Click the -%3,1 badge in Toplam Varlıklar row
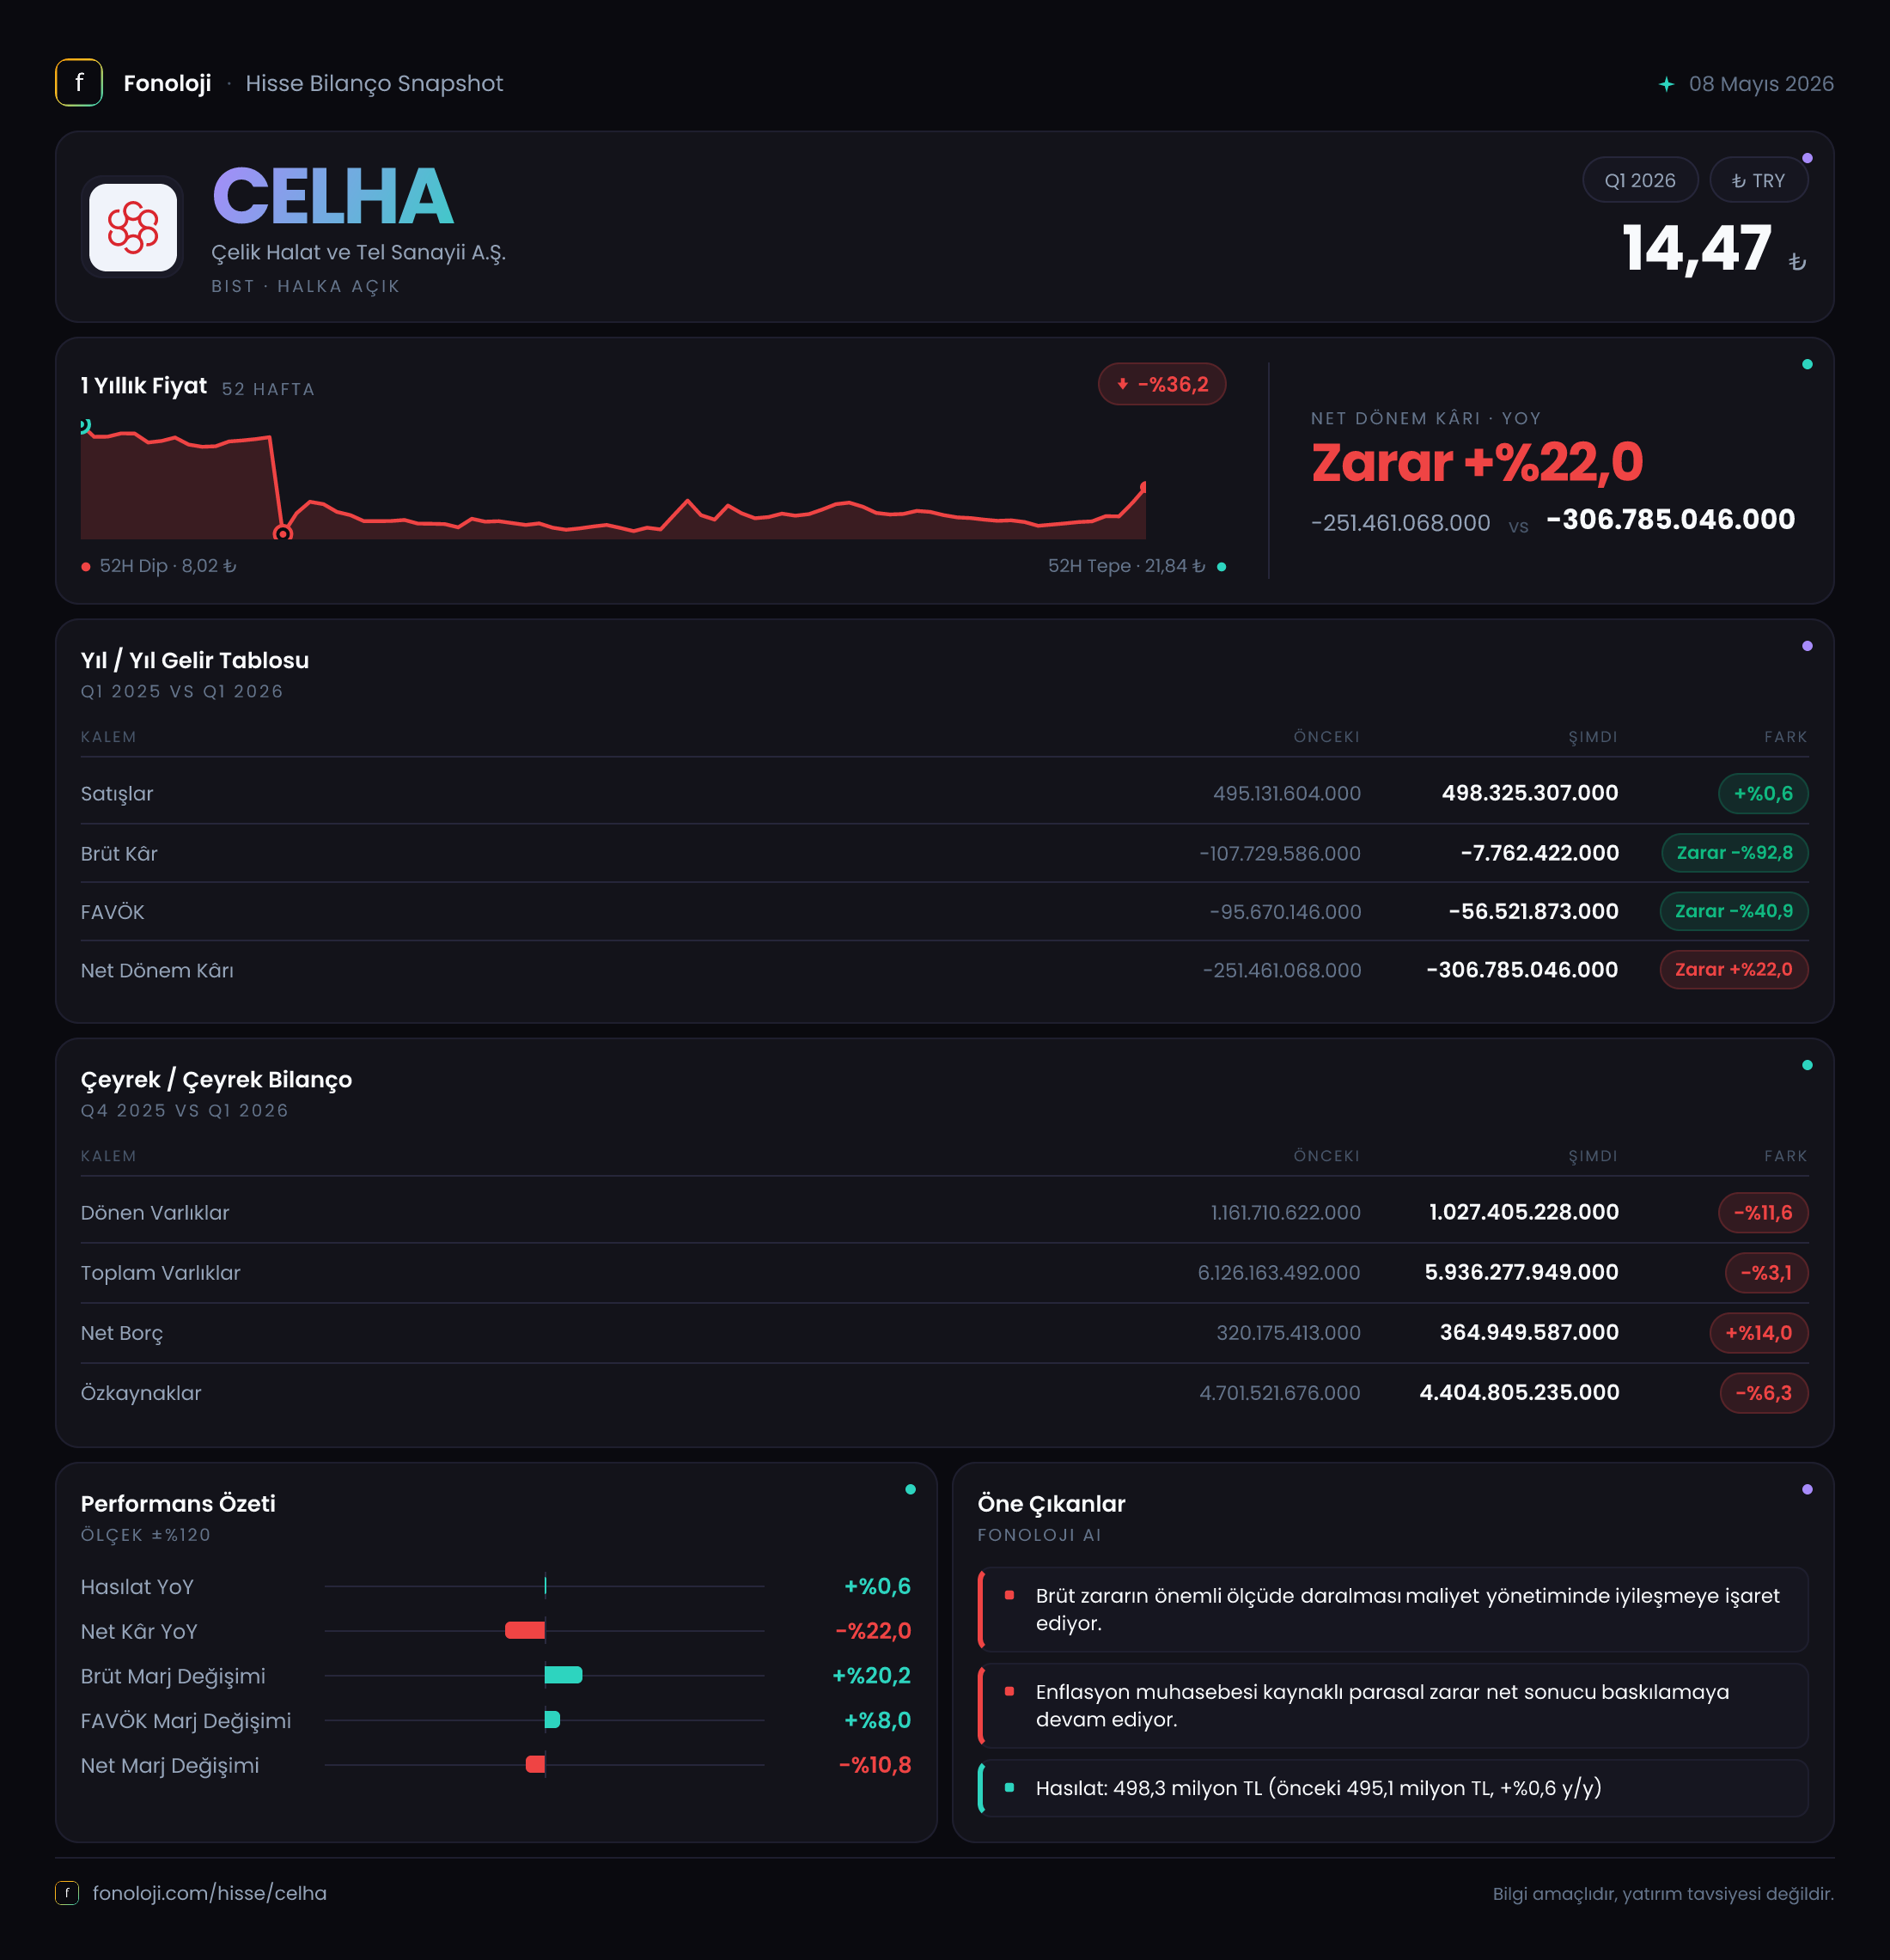Image resolution: width=1890 pixels, height=1960 pixels. click(x=1766, y=1272)
